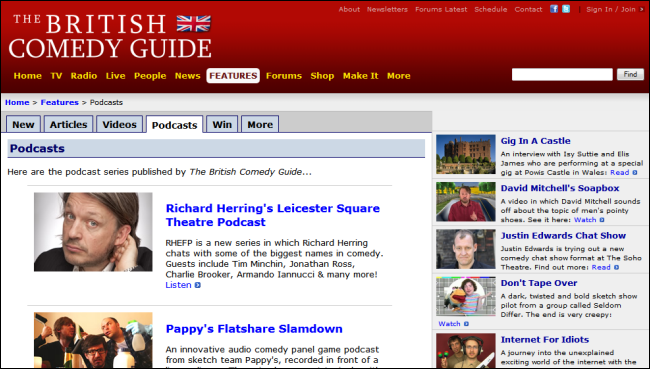The height and width of the screenshot is (369, 650).
Task: Click Sign In / Join
Action: 611,9
